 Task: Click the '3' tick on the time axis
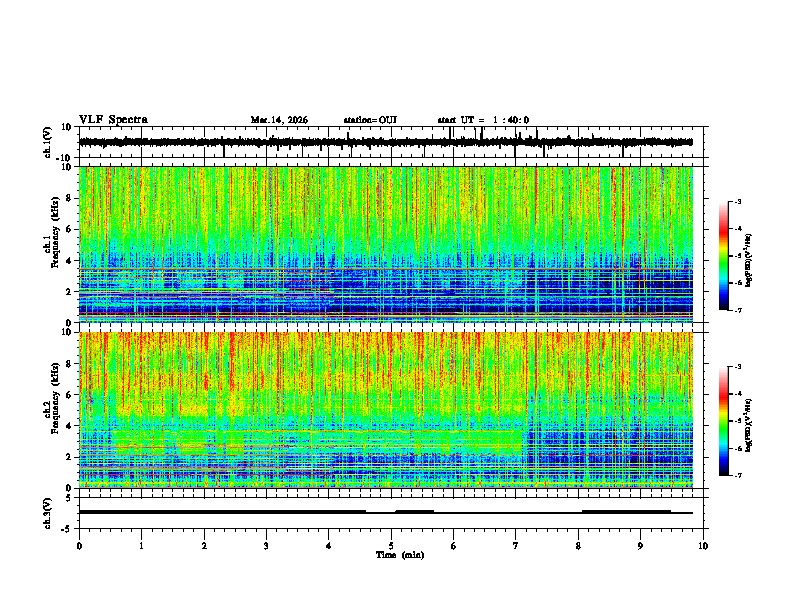click(266, 546)
